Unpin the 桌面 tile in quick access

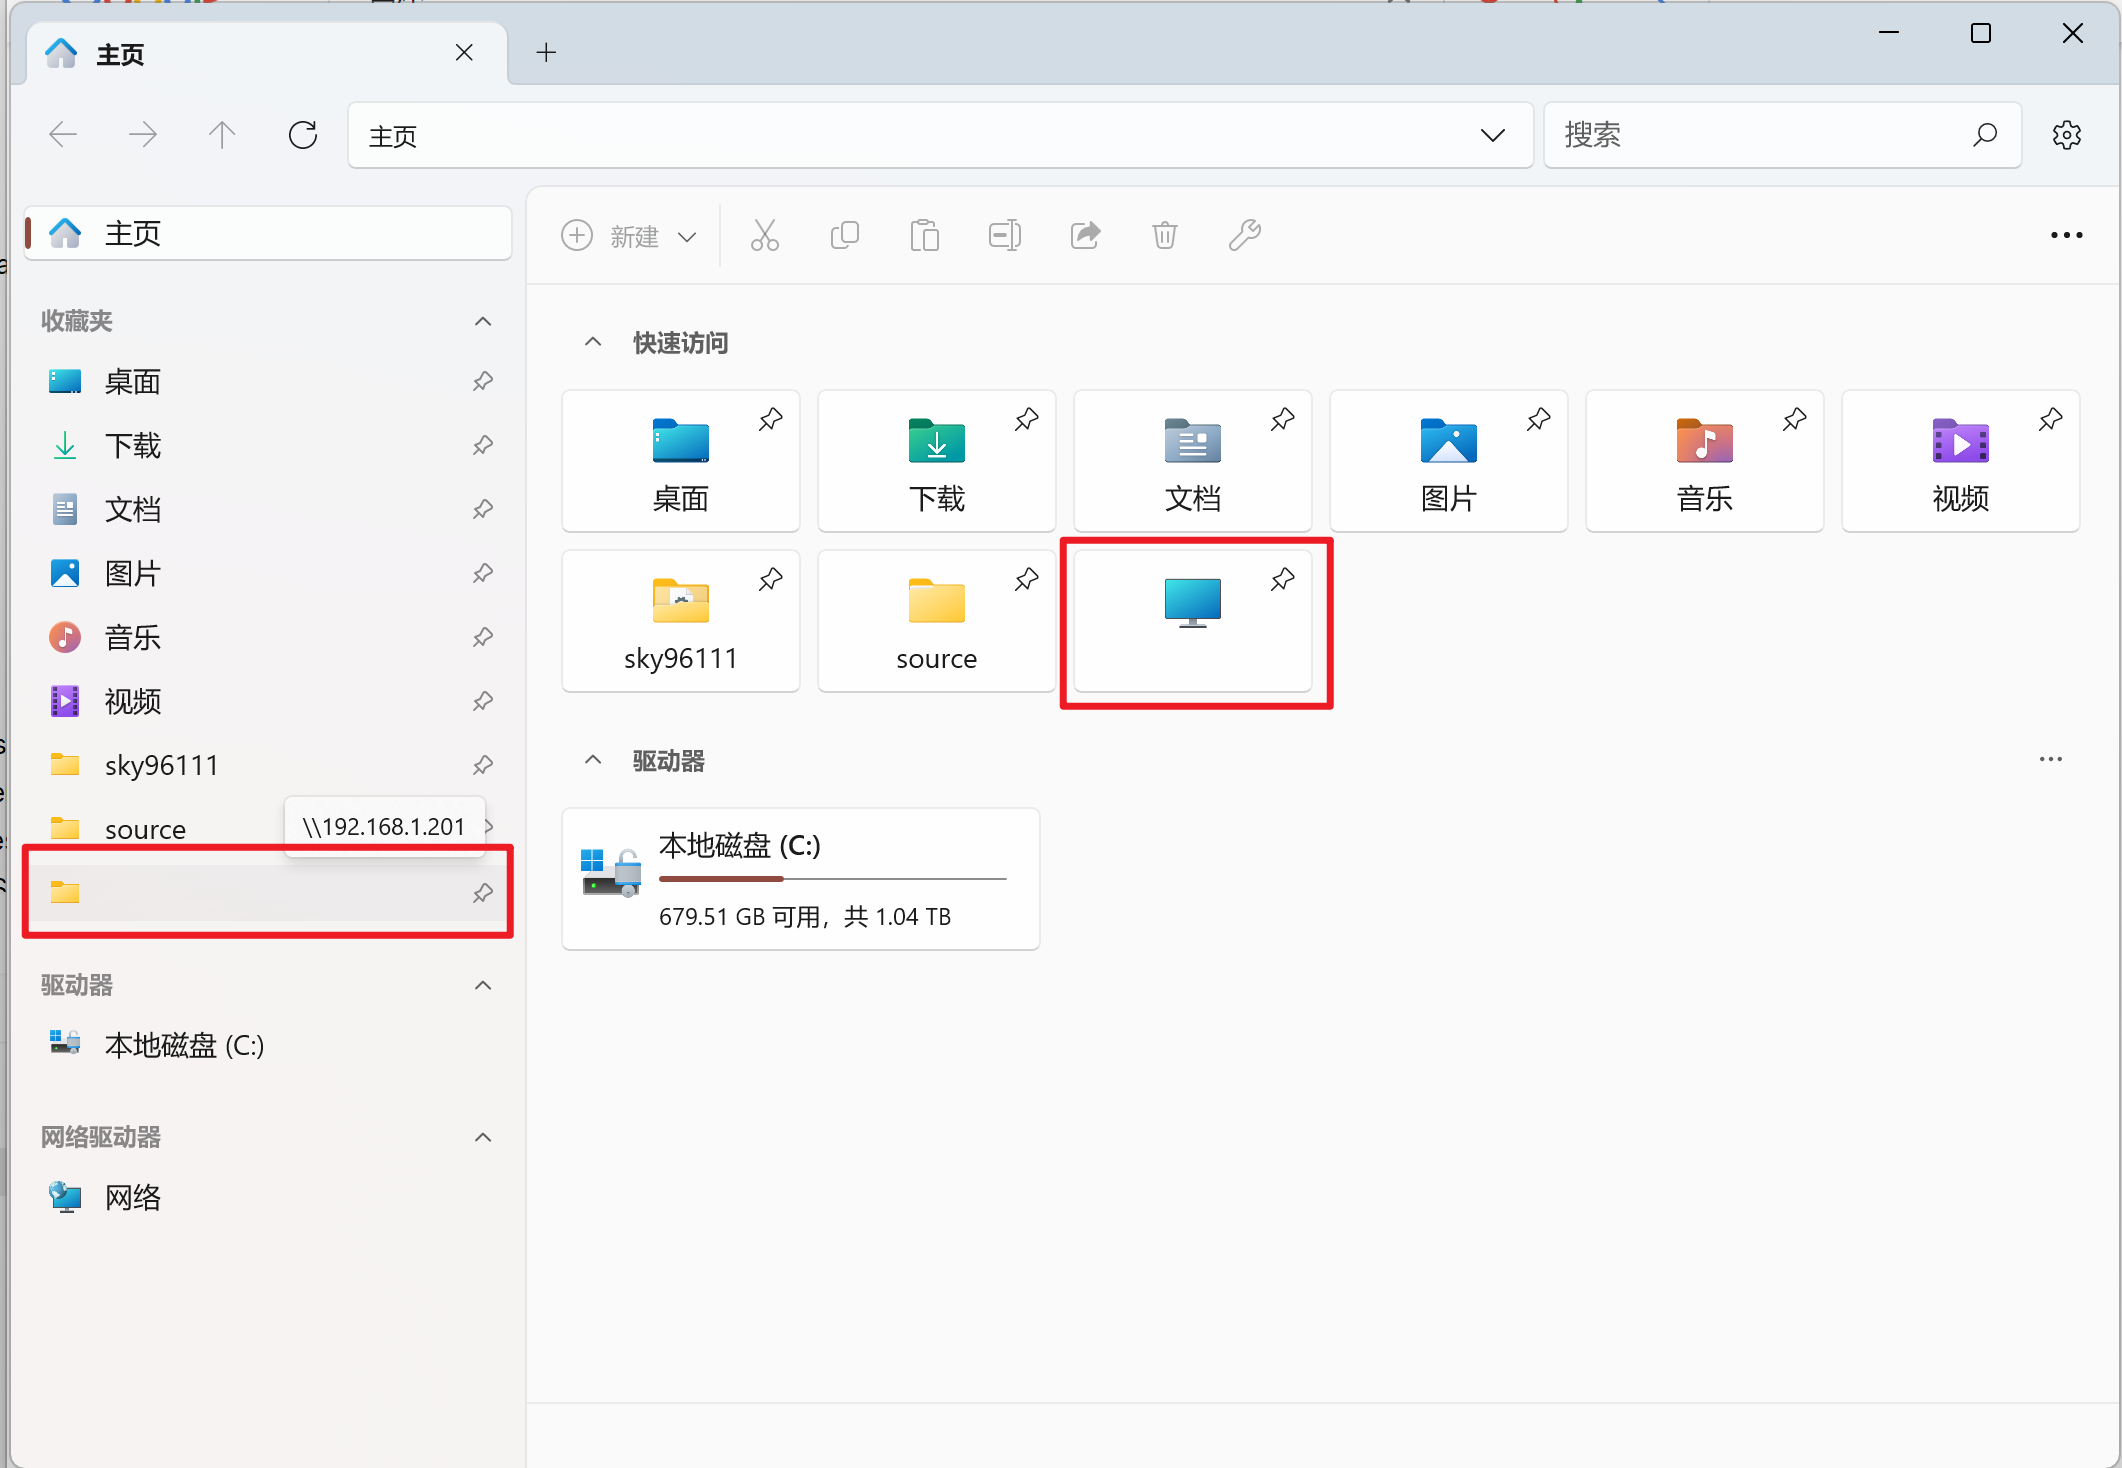(770, 420)
